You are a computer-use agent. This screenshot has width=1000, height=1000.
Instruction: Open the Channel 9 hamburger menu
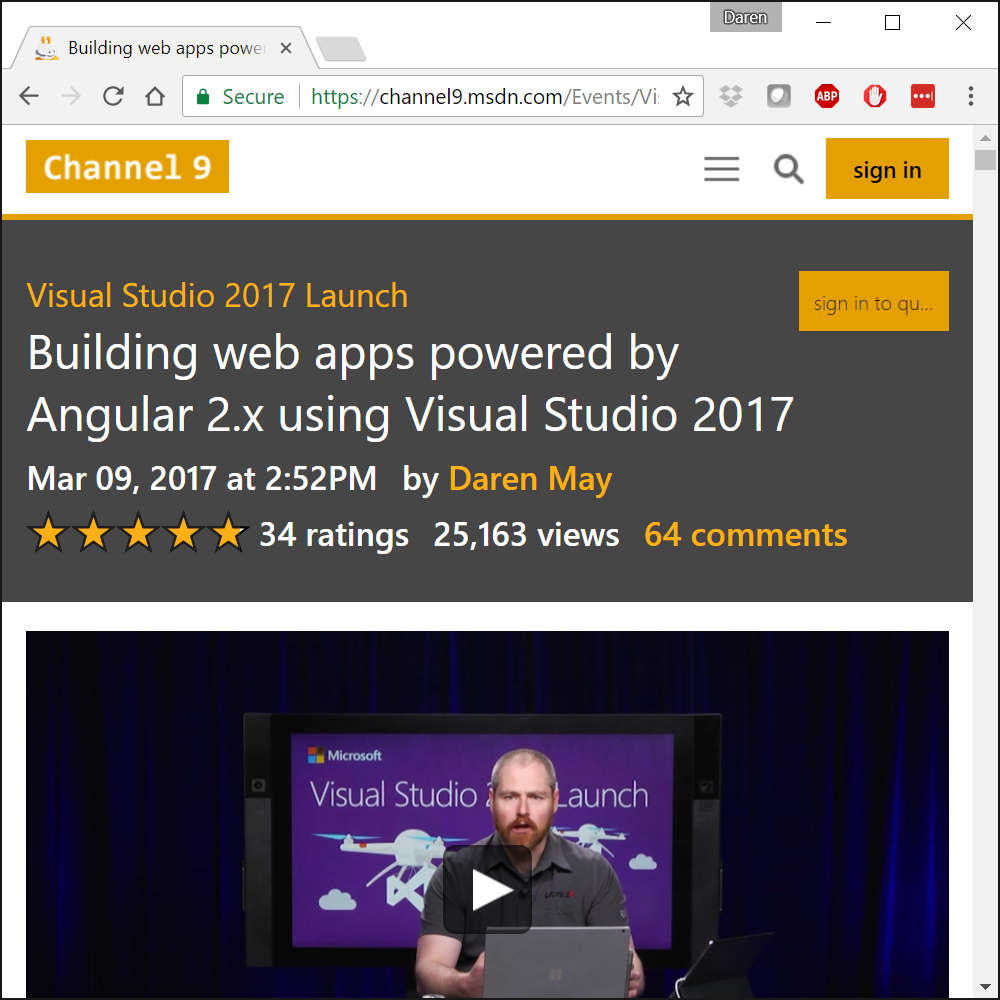[x=721, y=169]
